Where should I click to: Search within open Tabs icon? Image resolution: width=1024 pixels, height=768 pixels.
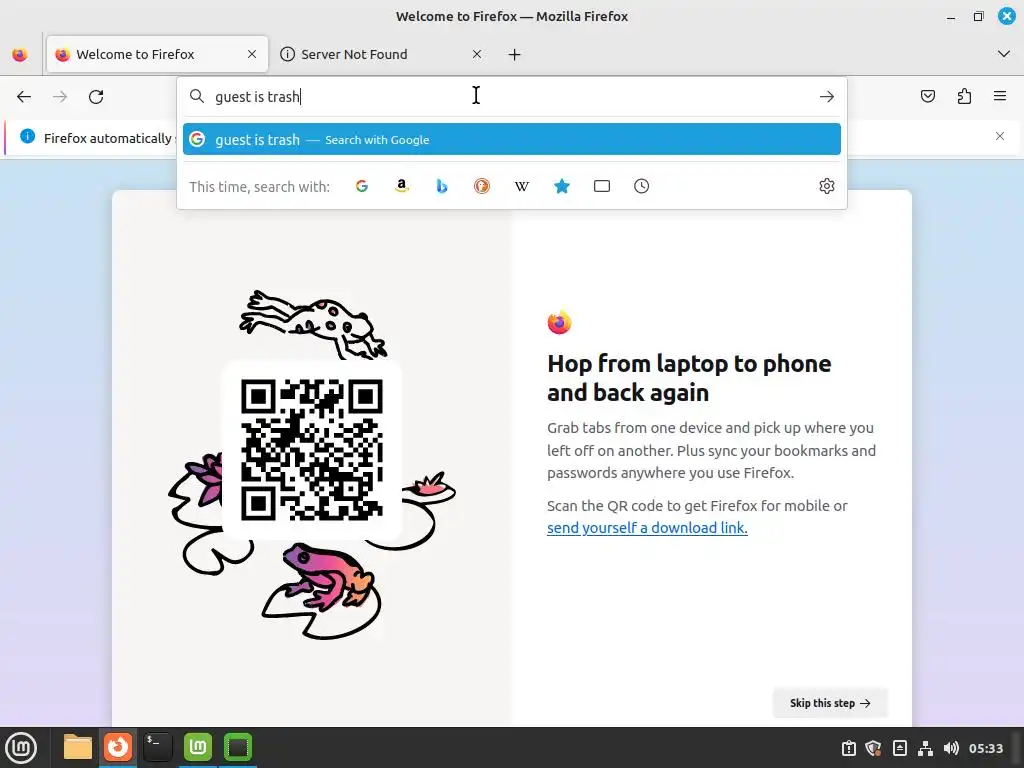point(601,186)
